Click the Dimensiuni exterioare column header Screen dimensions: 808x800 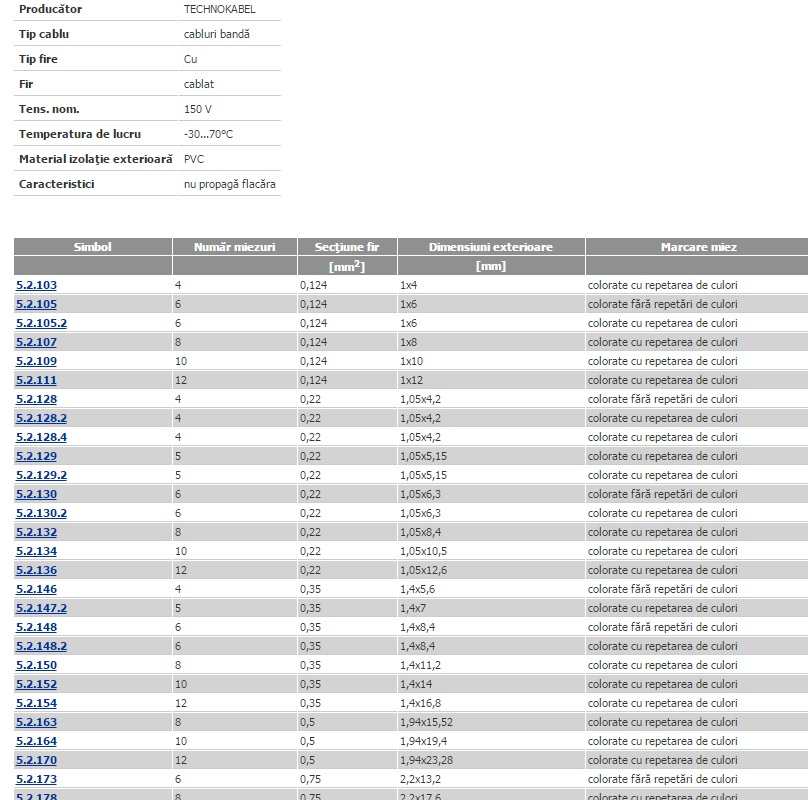coord(491,247)
